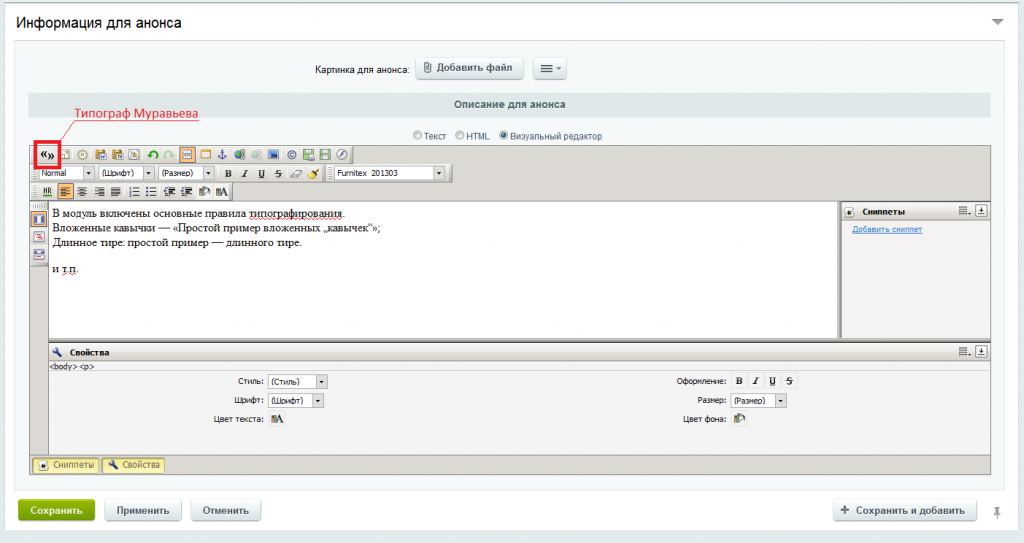Click the Muravyov typograph «» icon
This screenshot has width=1024, height=543.
pyautogui.click(x=47, y=154)
